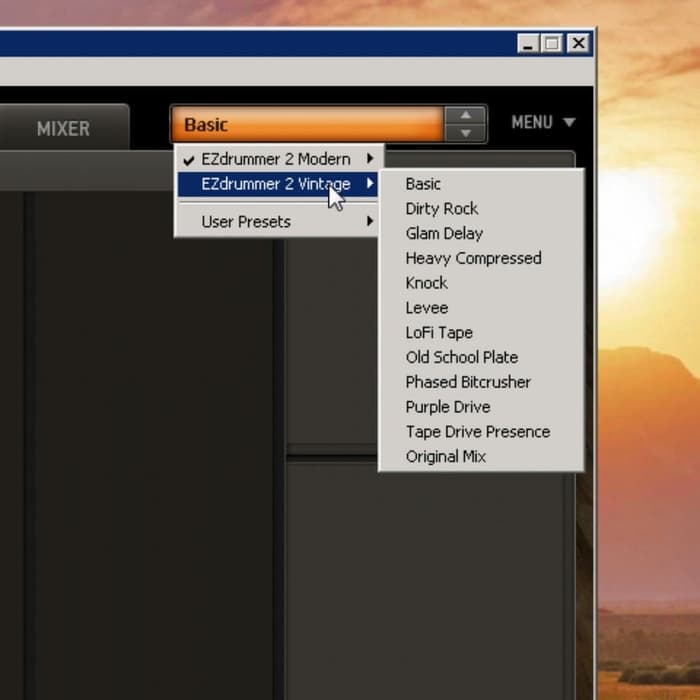
Task: Choose the Glam Delay preset
Action: coord(481,233)
